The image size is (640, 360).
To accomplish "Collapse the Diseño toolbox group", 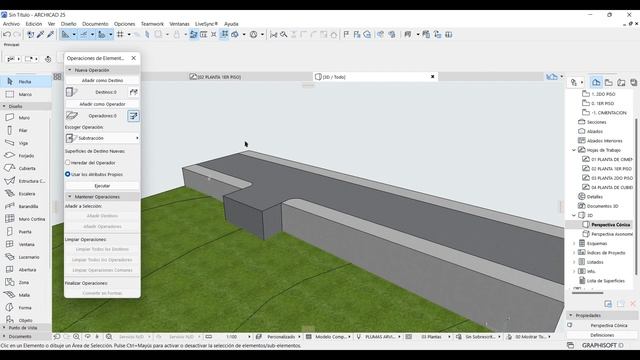I will (x=4, y=106).
